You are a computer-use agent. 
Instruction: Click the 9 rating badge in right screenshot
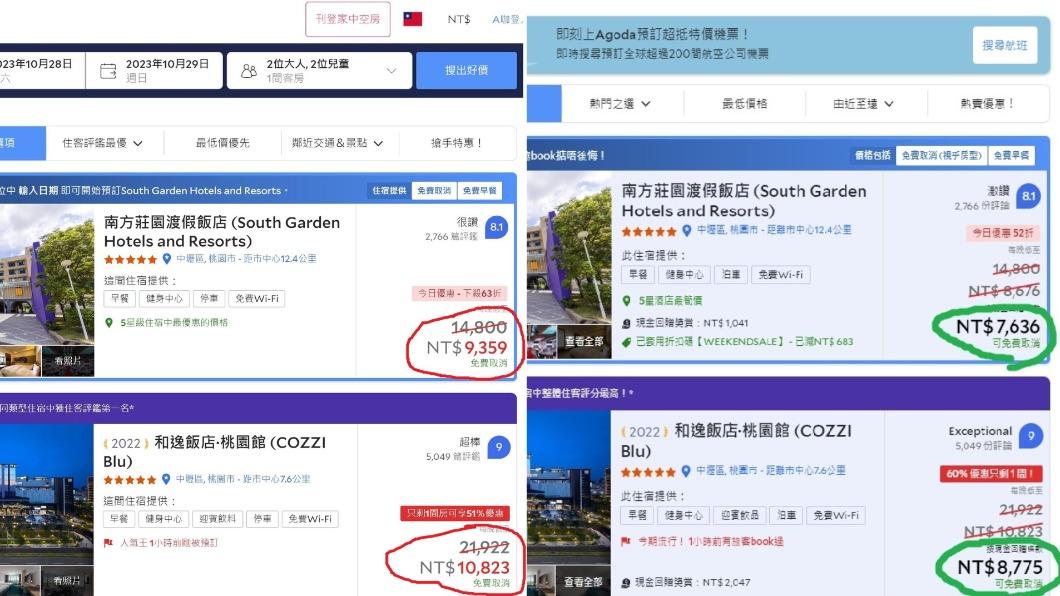[1031, 436]
